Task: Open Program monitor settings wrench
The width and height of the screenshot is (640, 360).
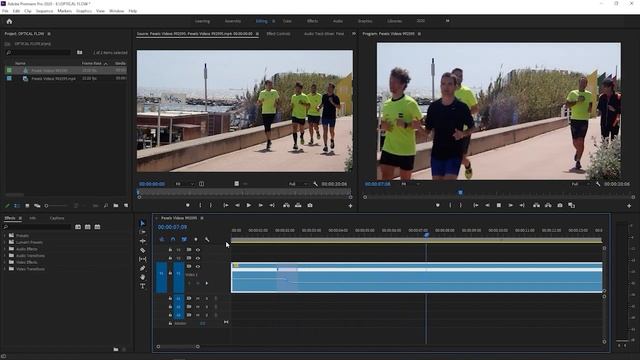Action: click(x=598, y=184)
